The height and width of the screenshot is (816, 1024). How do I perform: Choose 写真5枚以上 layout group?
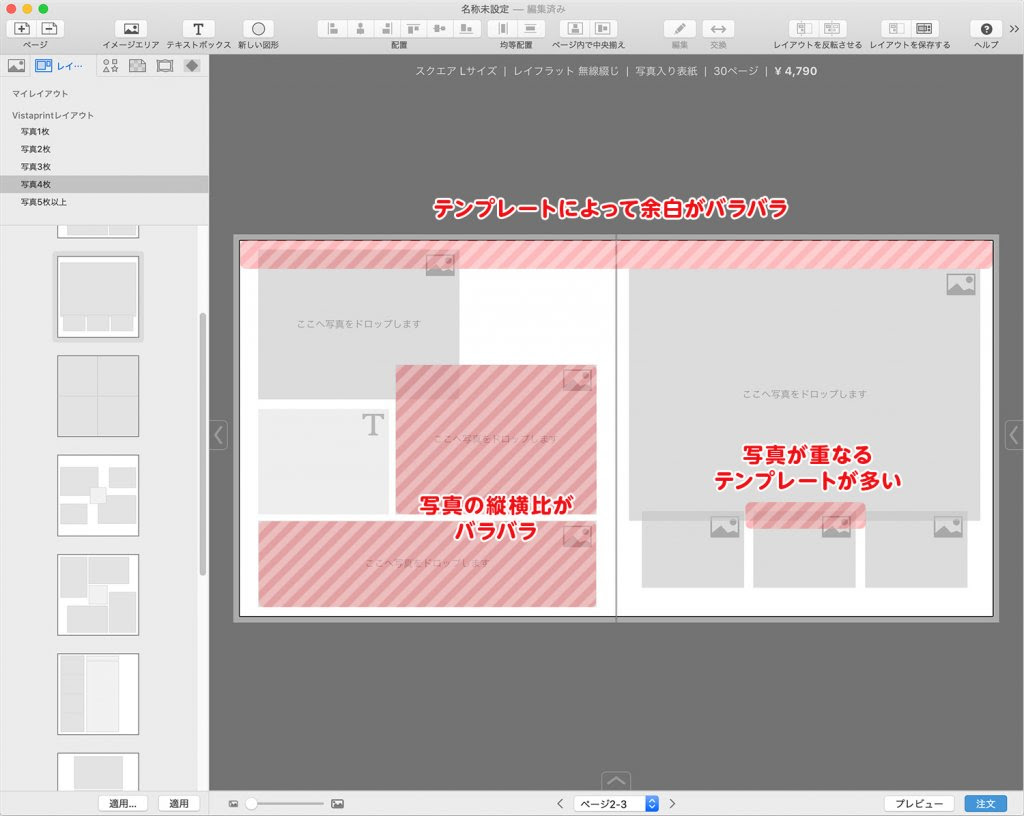coord(104,202)
